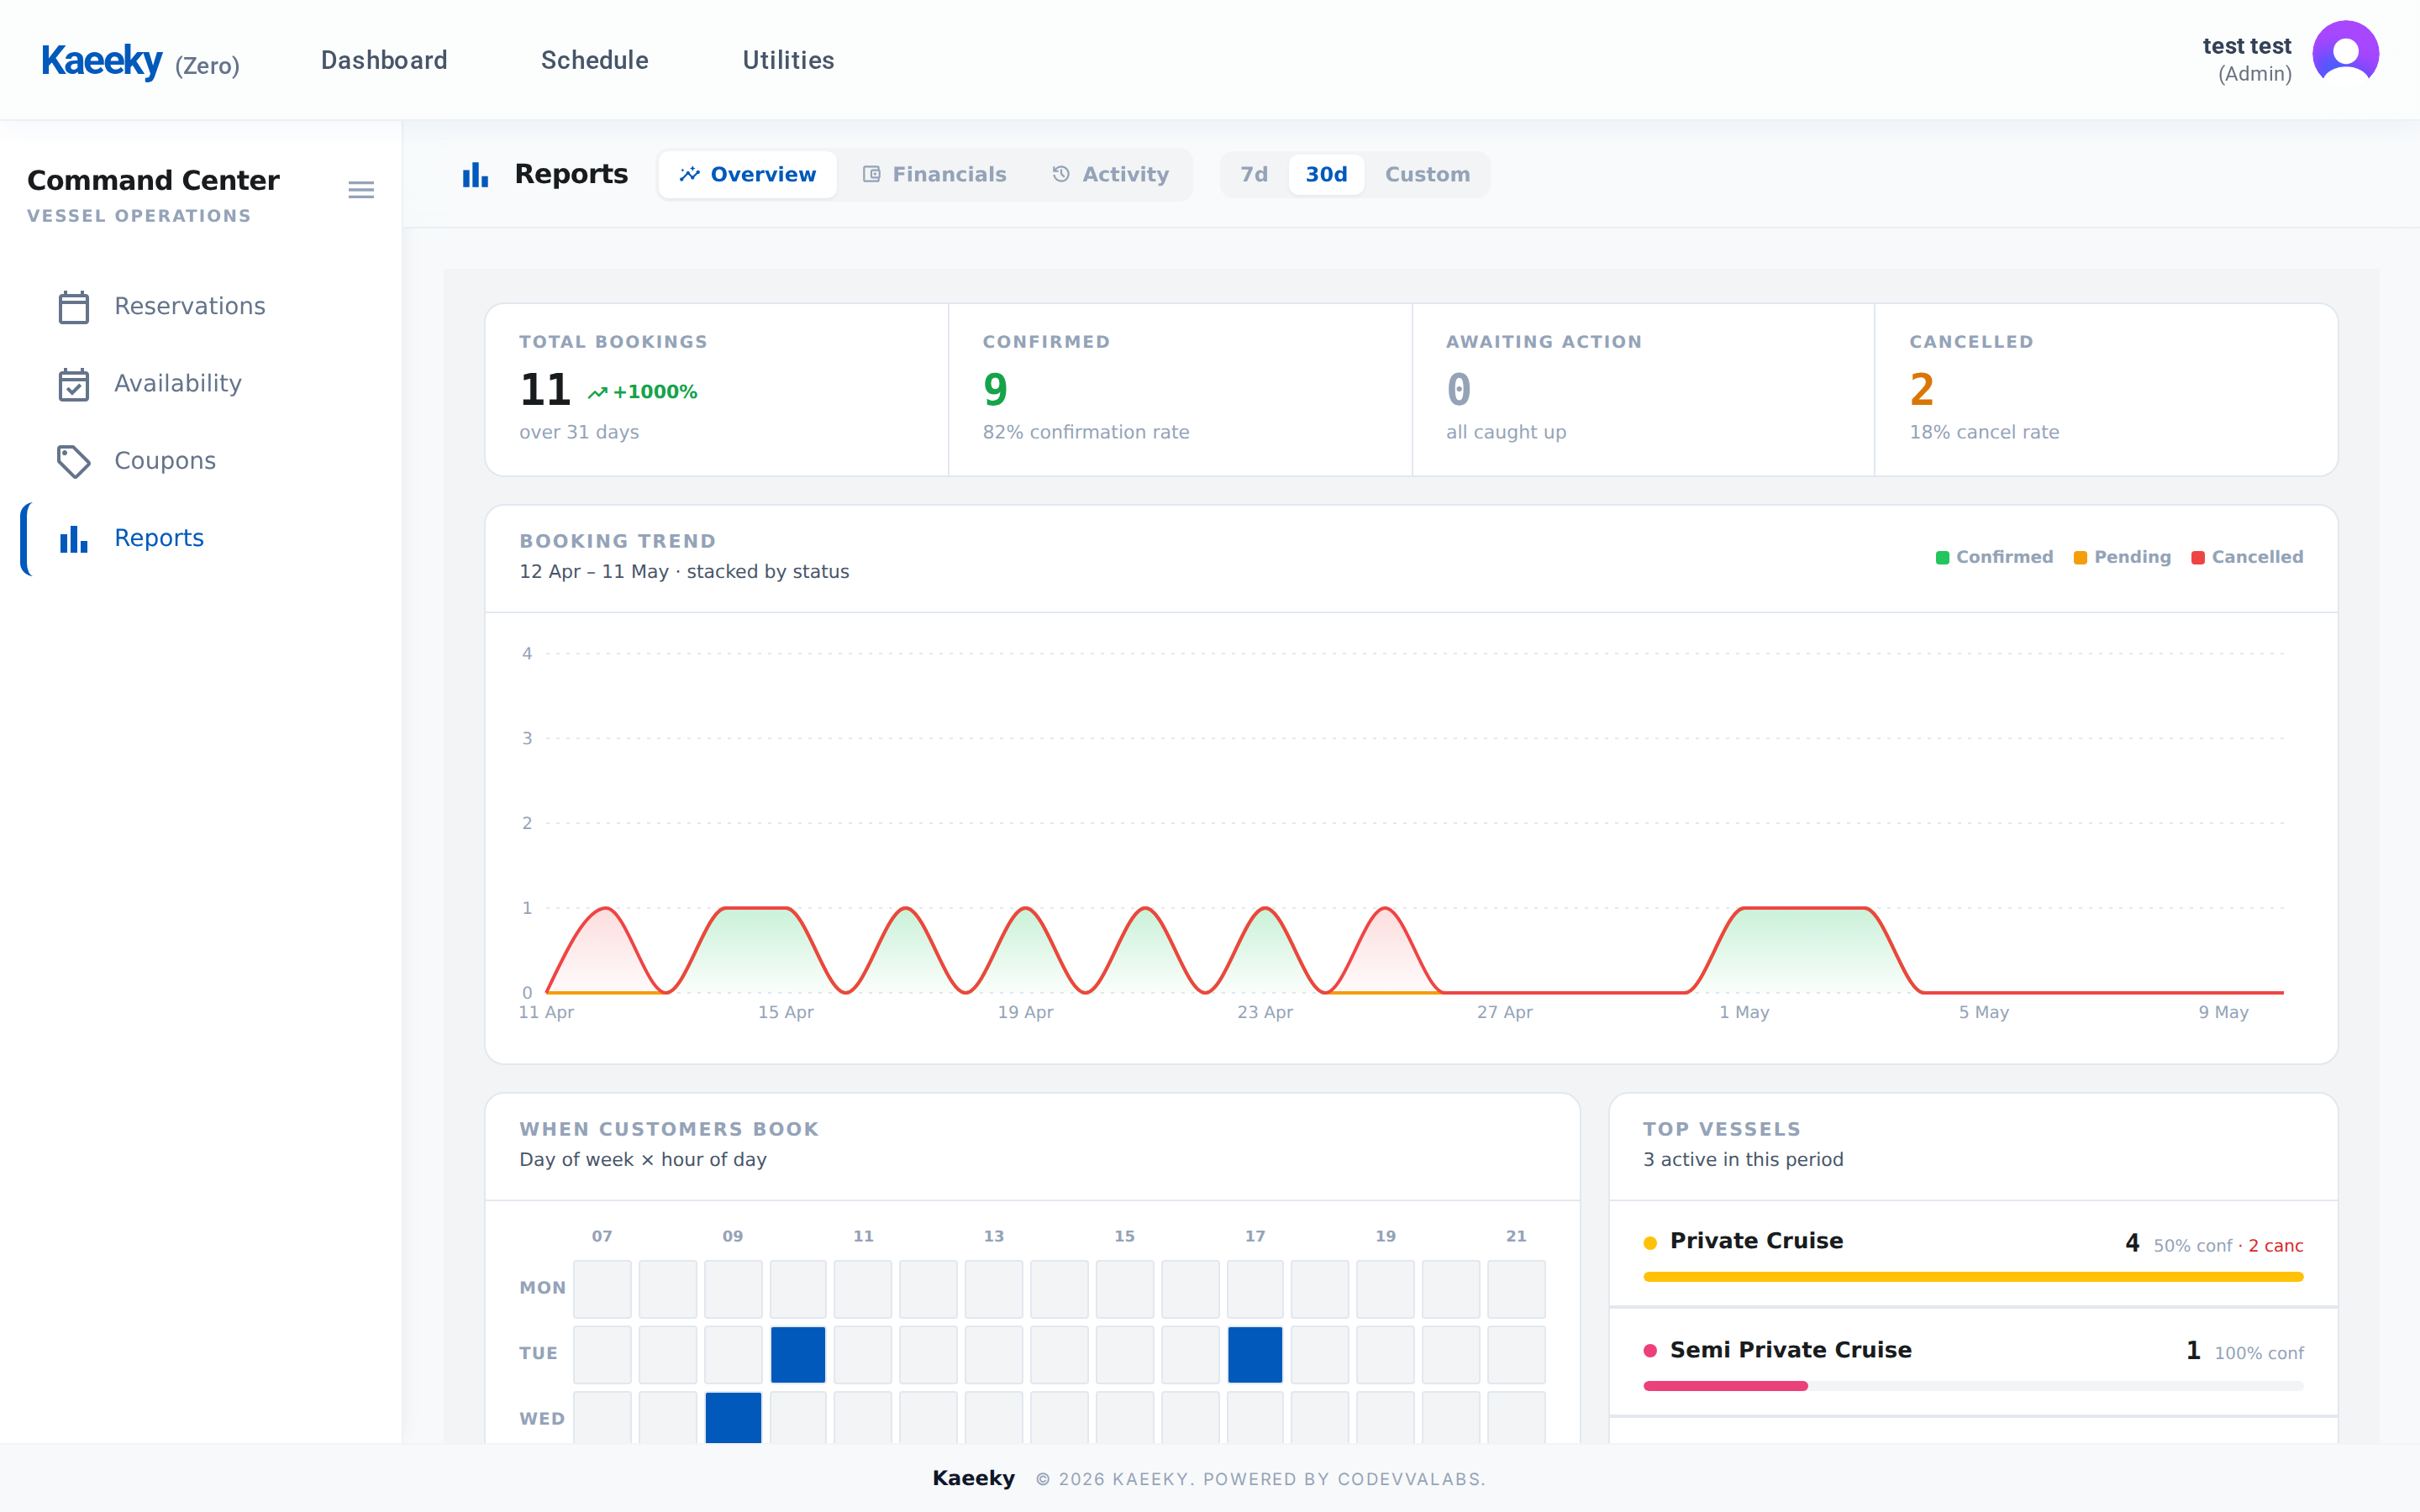
Task: Expand the Private Cruise vessel row
Action: 1973,1254
